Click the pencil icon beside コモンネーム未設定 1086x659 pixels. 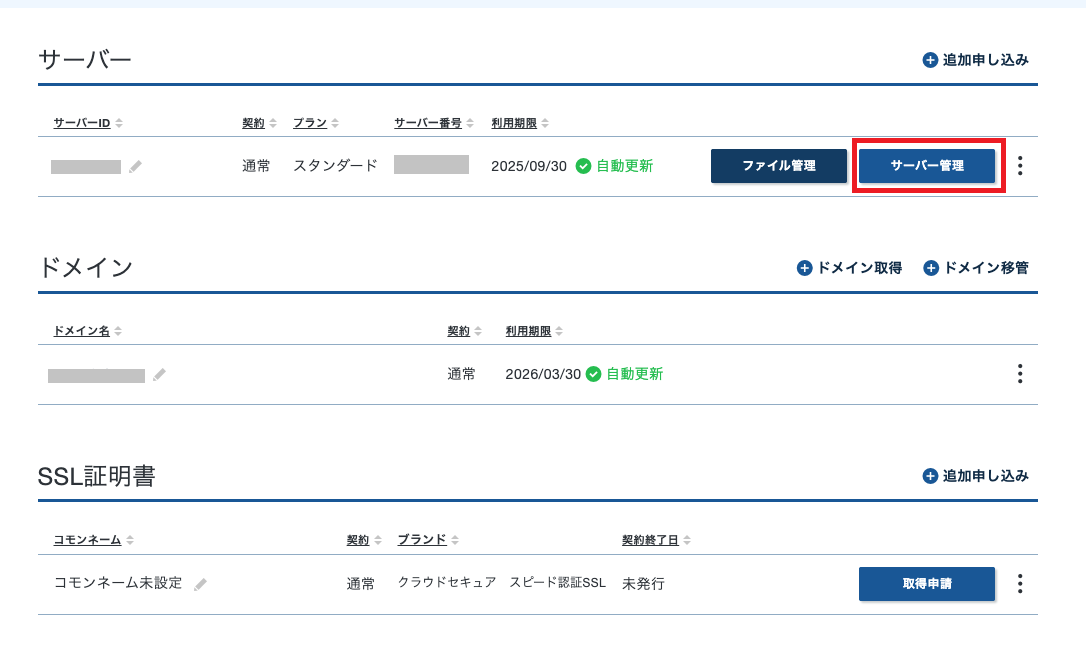click(200, 584)
